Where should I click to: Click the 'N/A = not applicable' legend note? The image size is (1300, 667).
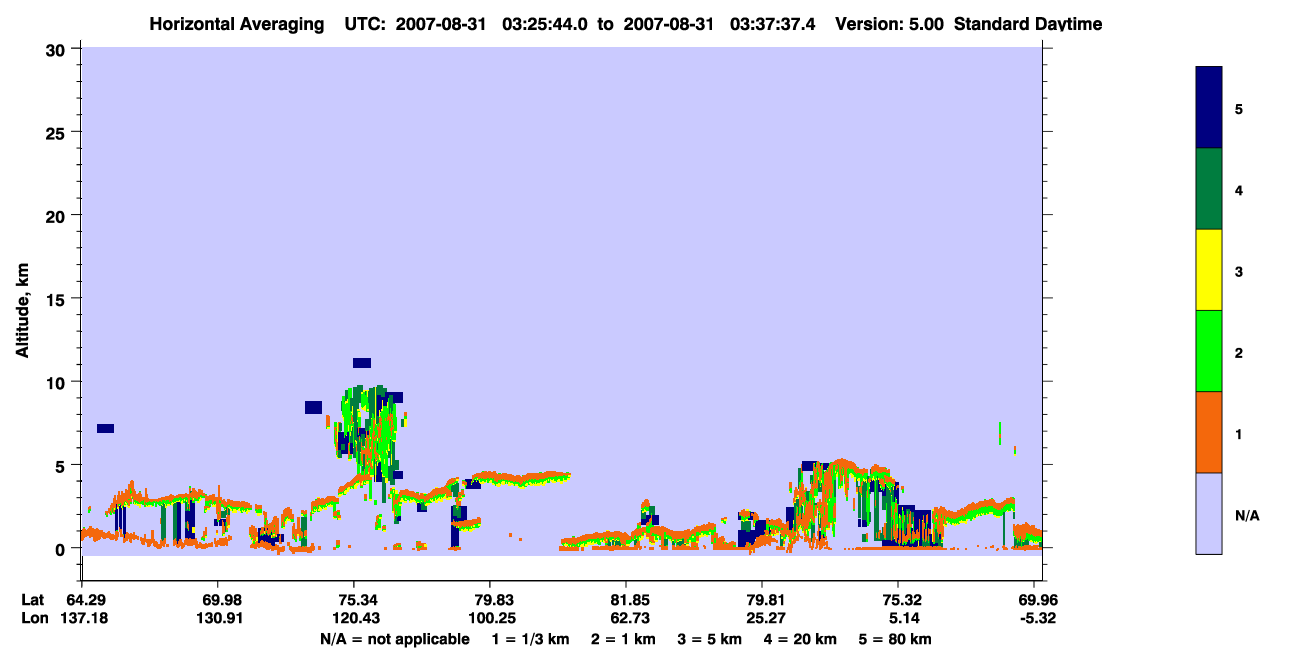tap(394, 639)
